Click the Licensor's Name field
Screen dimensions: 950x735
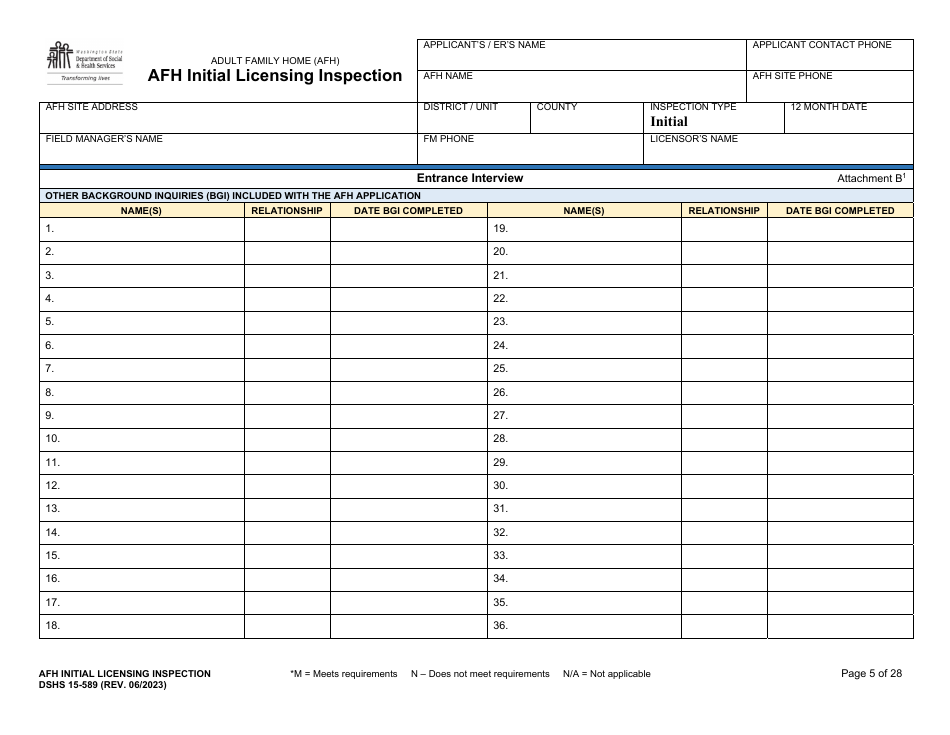pos(775,147)
